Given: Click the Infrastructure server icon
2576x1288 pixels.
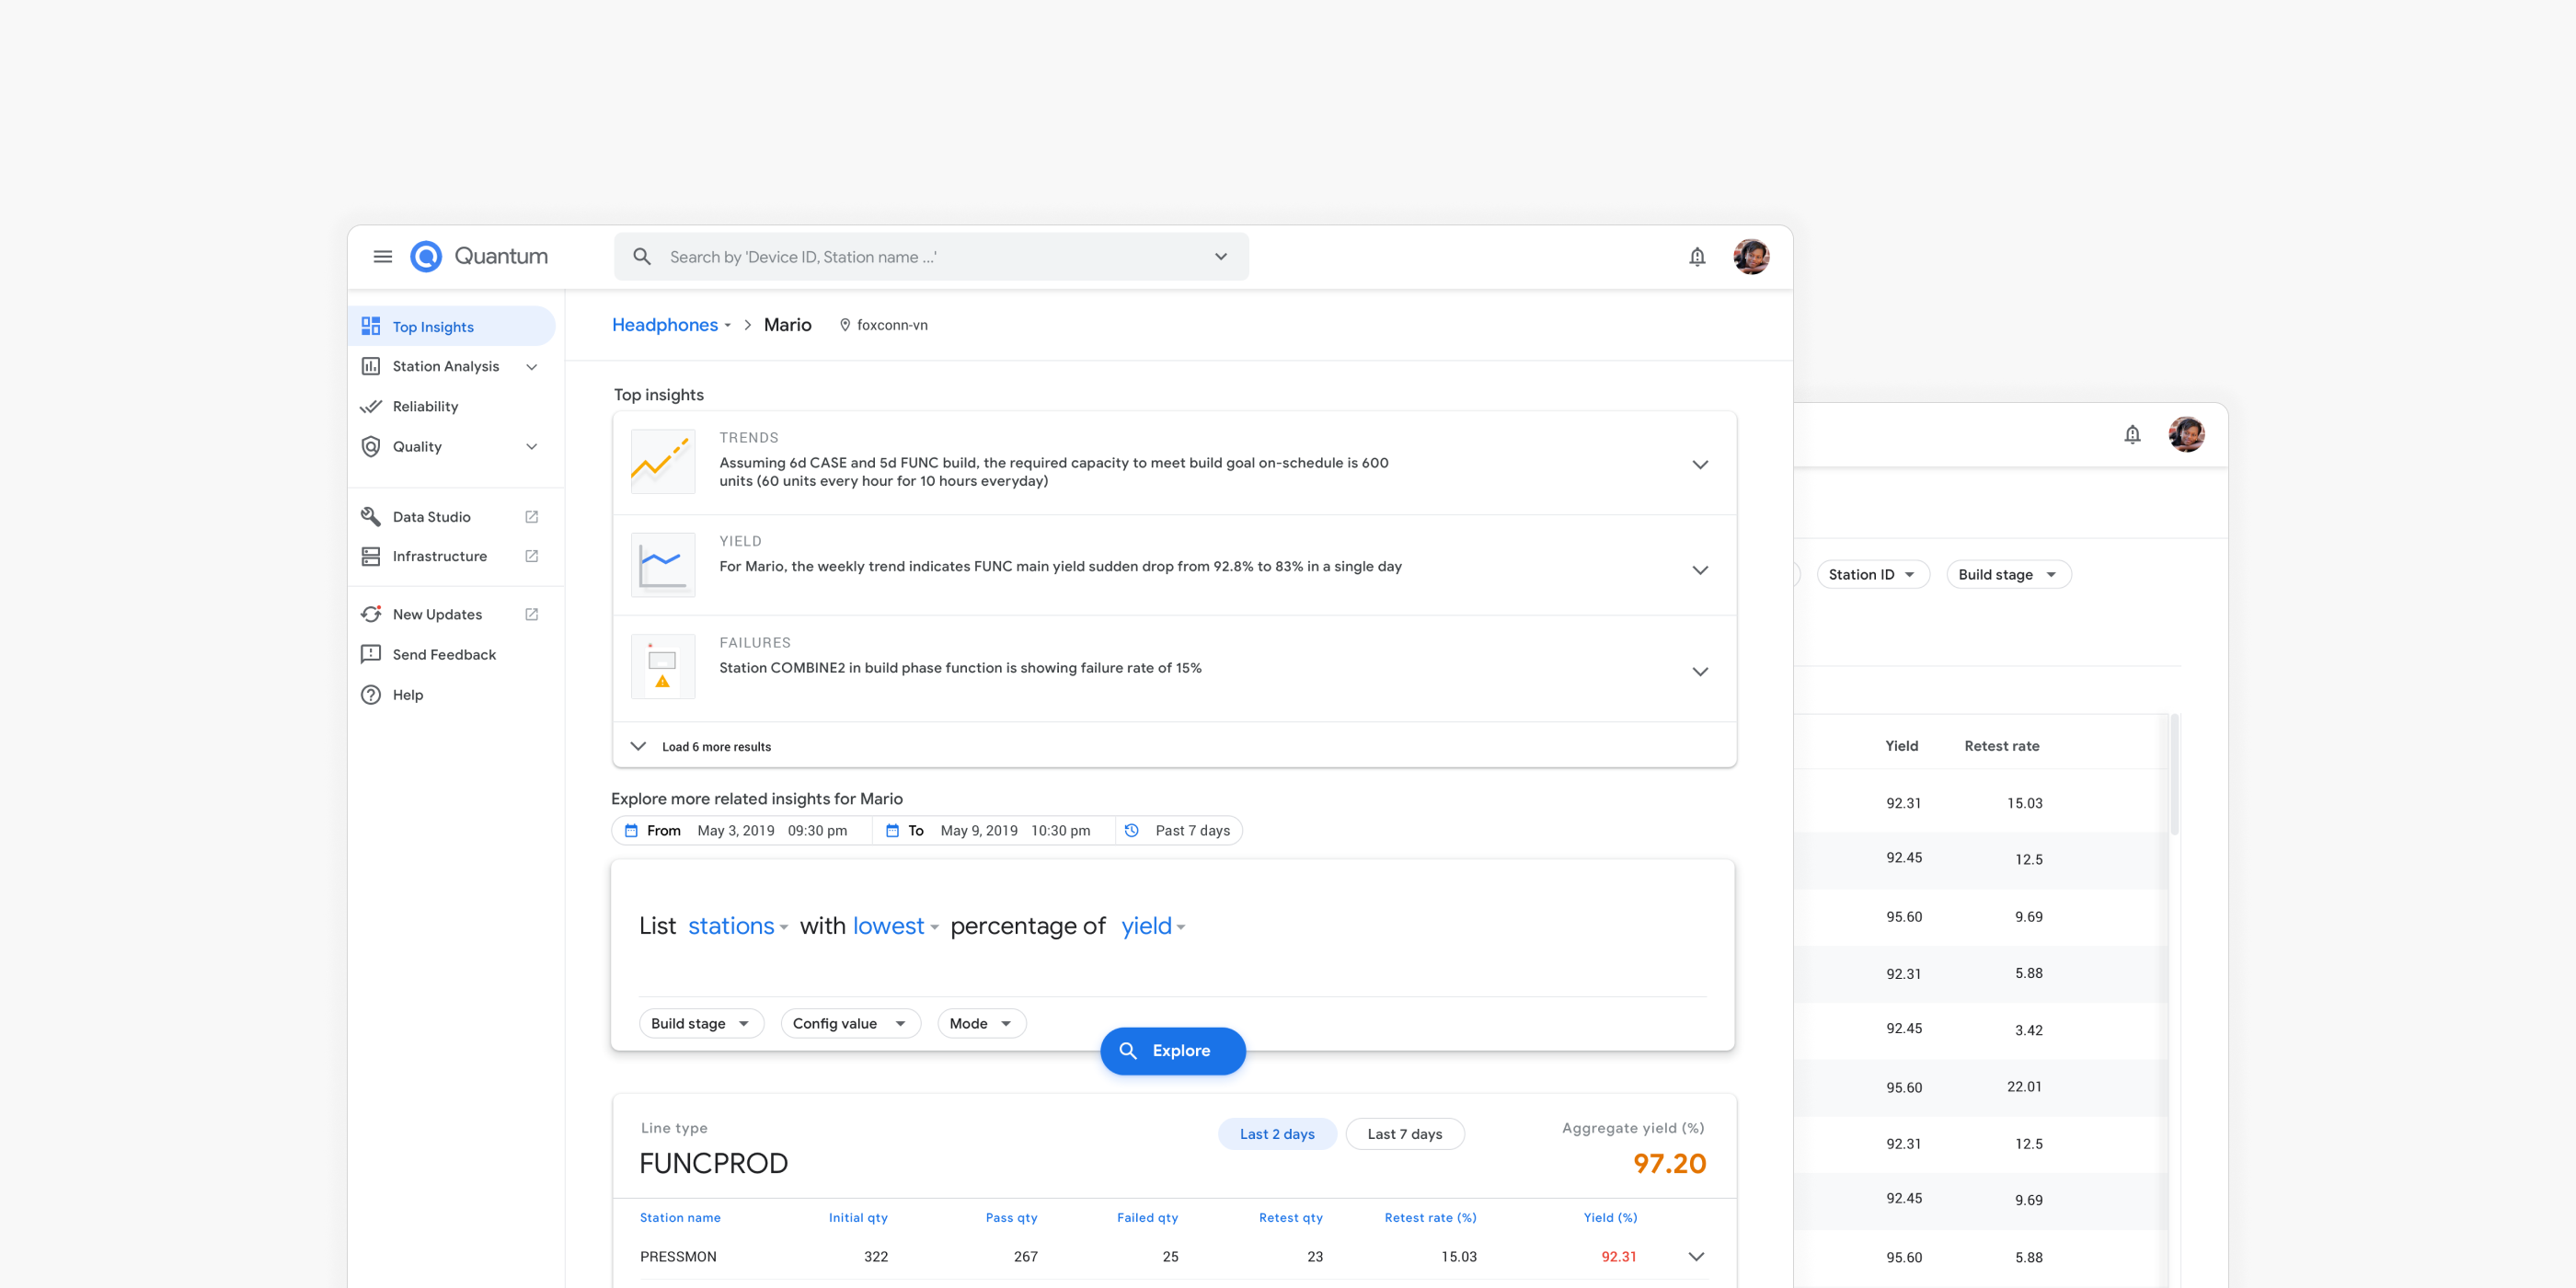Looking at the screenshot, I should click(371, 556).
